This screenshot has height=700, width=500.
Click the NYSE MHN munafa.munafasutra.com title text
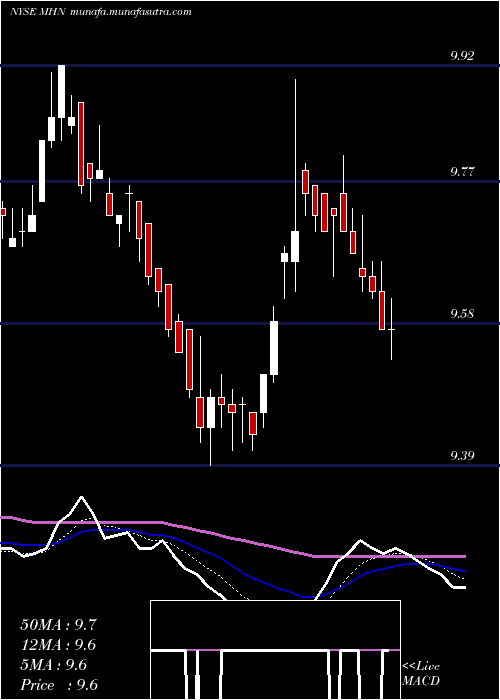(100, 12)
